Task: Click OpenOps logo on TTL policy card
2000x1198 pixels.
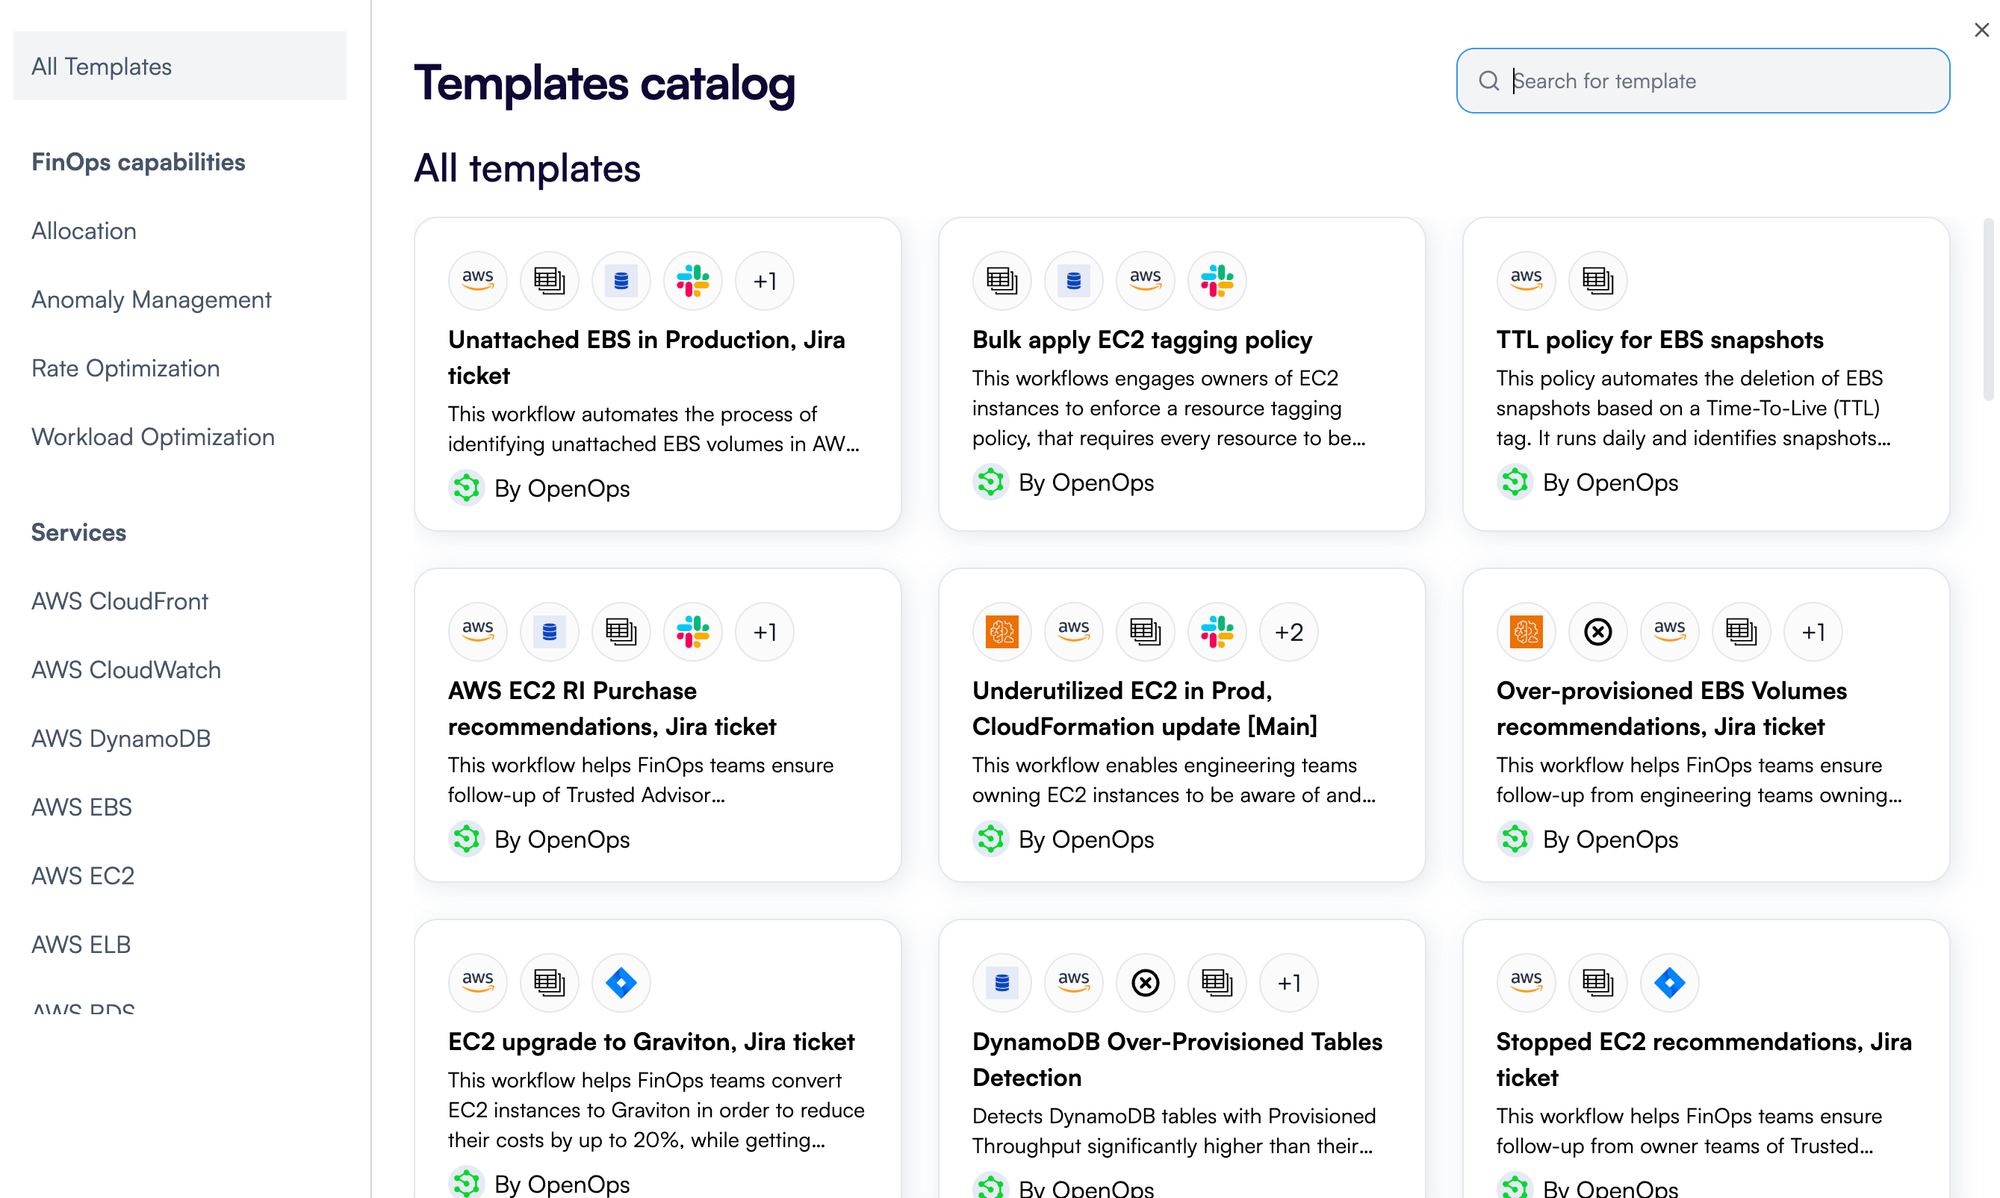Action: point(1514,482)
